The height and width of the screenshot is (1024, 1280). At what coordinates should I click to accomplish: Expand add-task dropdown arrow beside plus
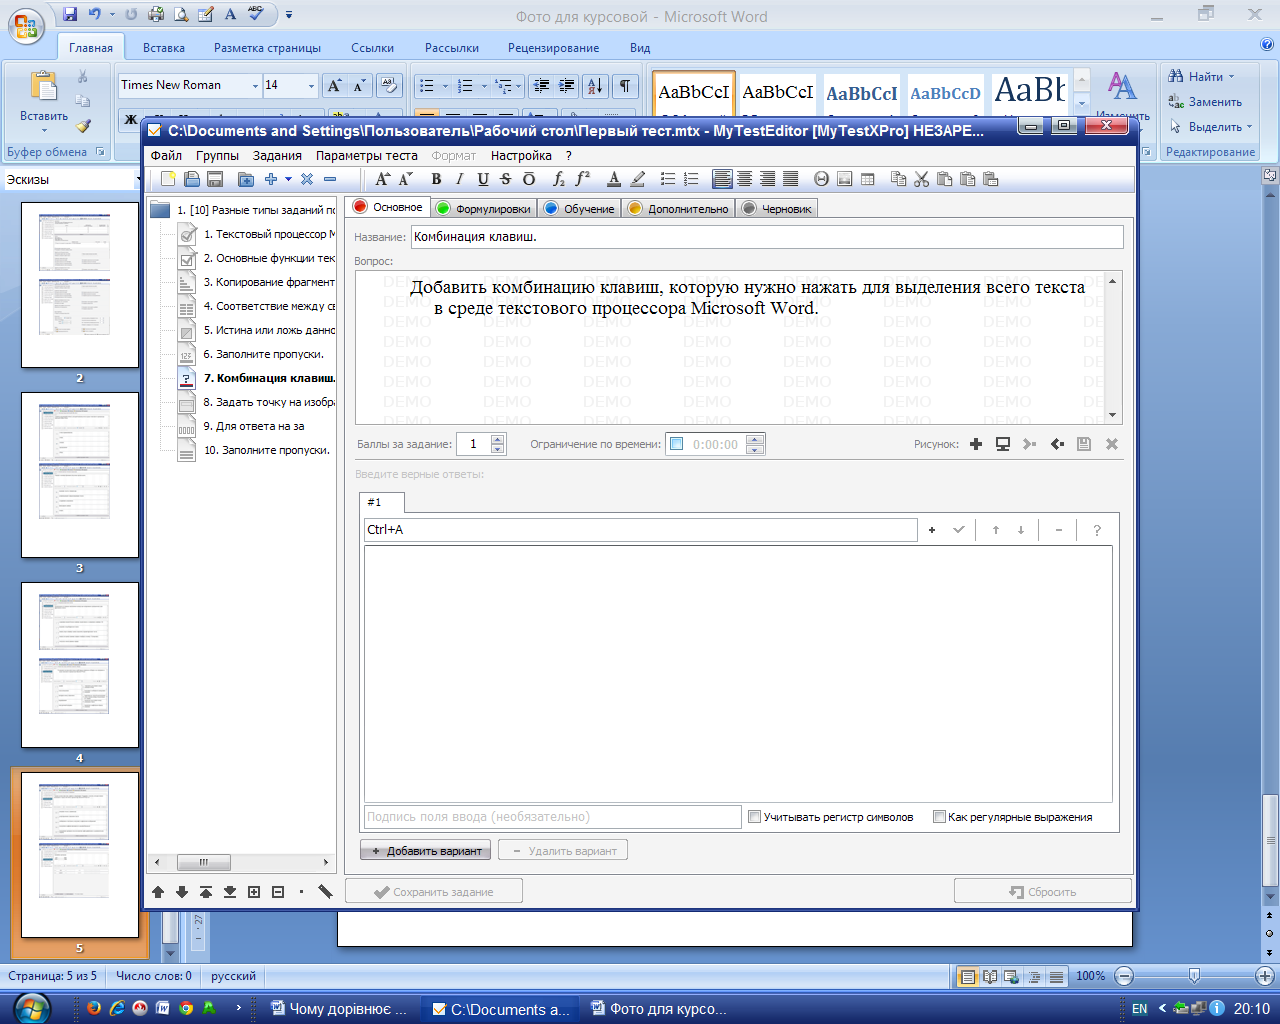(x=288, y=179)
